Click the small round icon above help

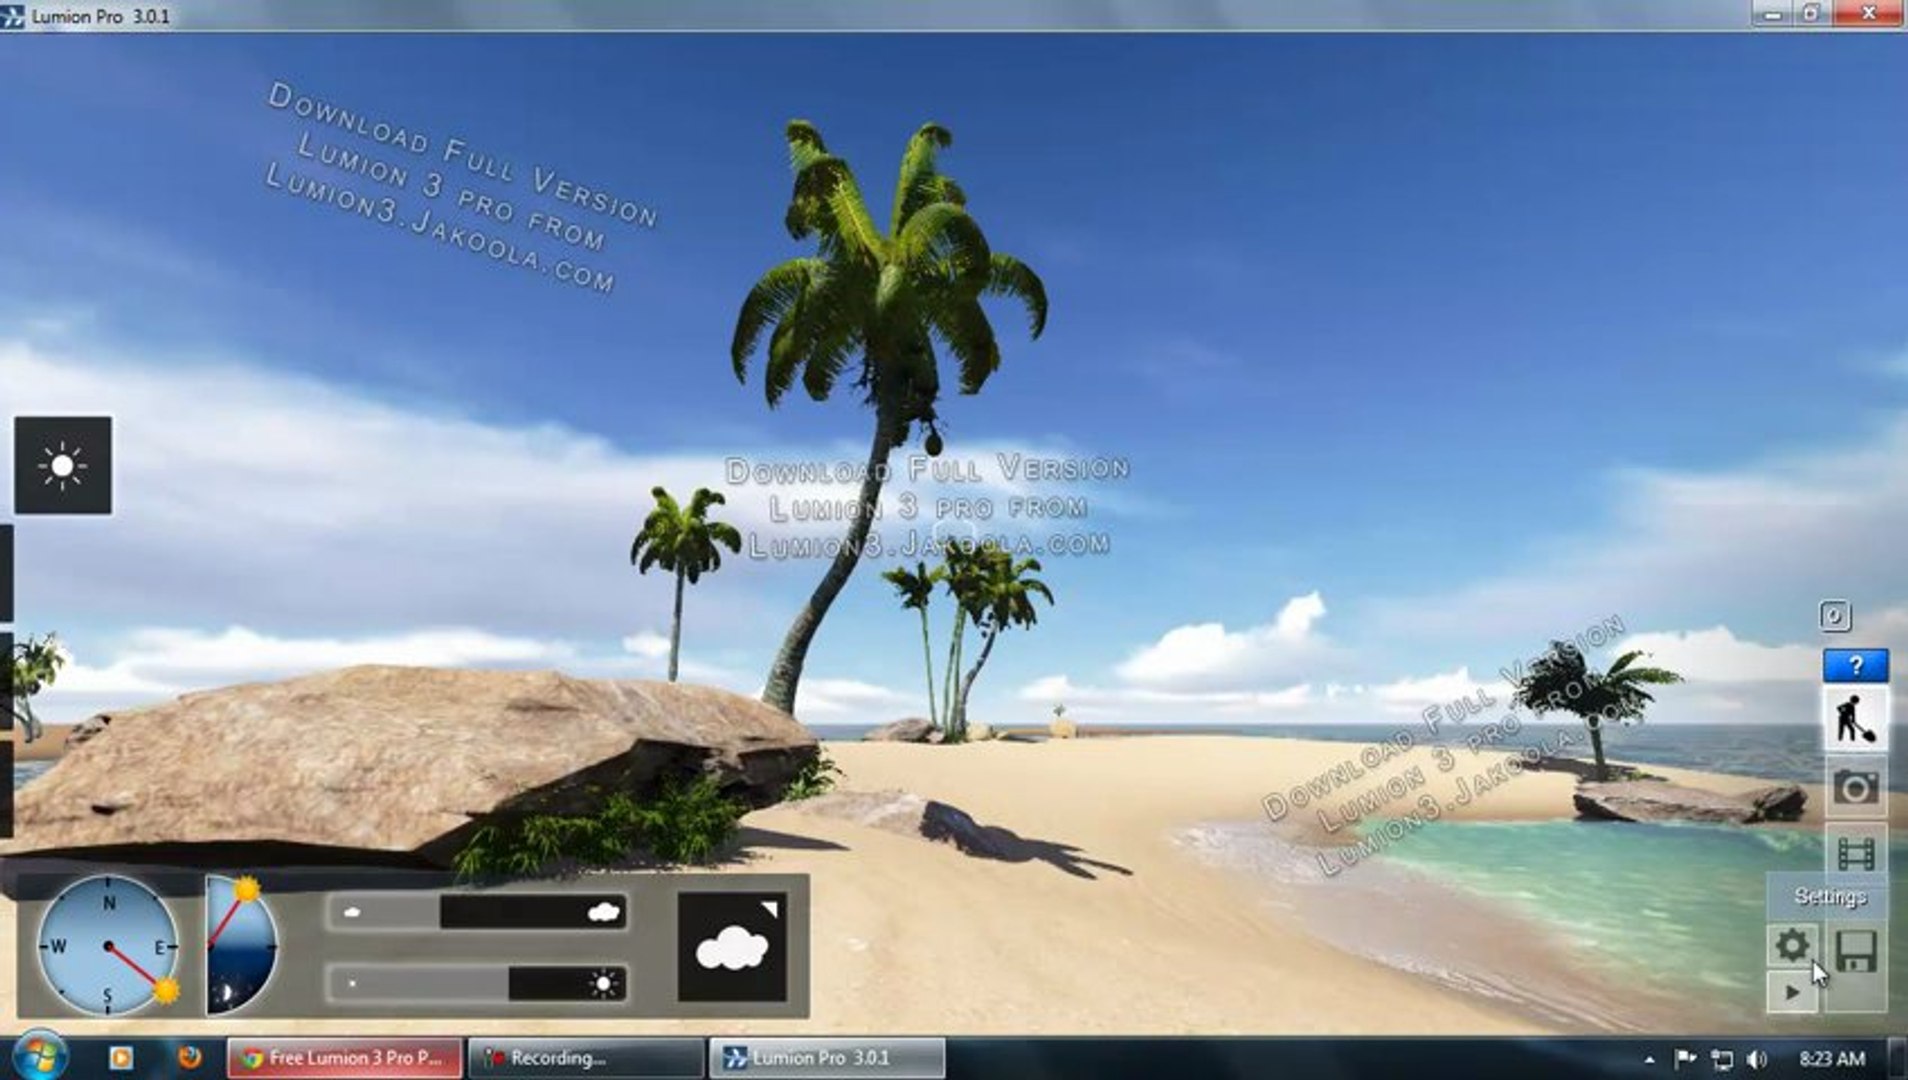point(1835,615)
